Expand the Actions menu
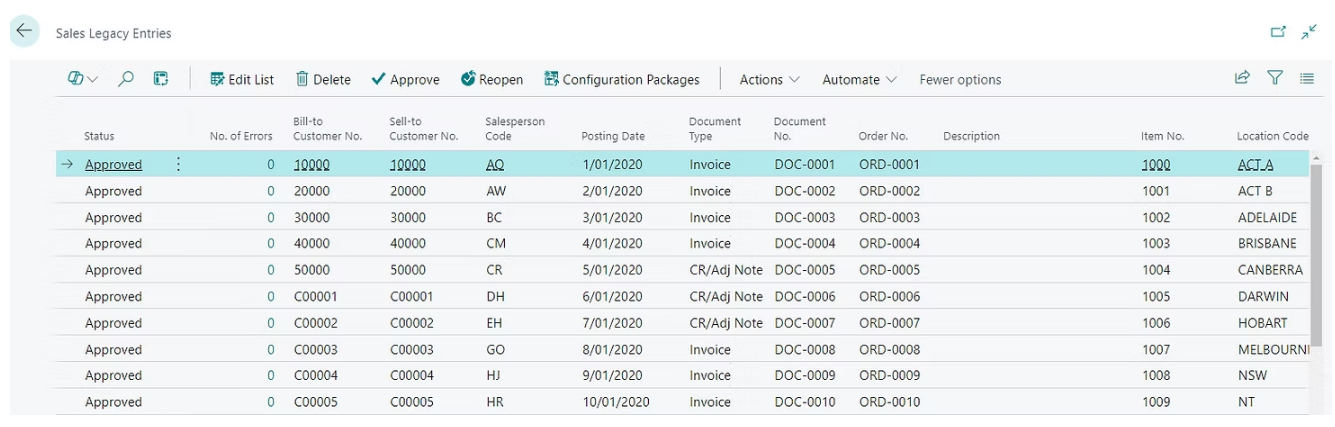Viewport: 1335px width, 427px height. (x=769, y=79)
